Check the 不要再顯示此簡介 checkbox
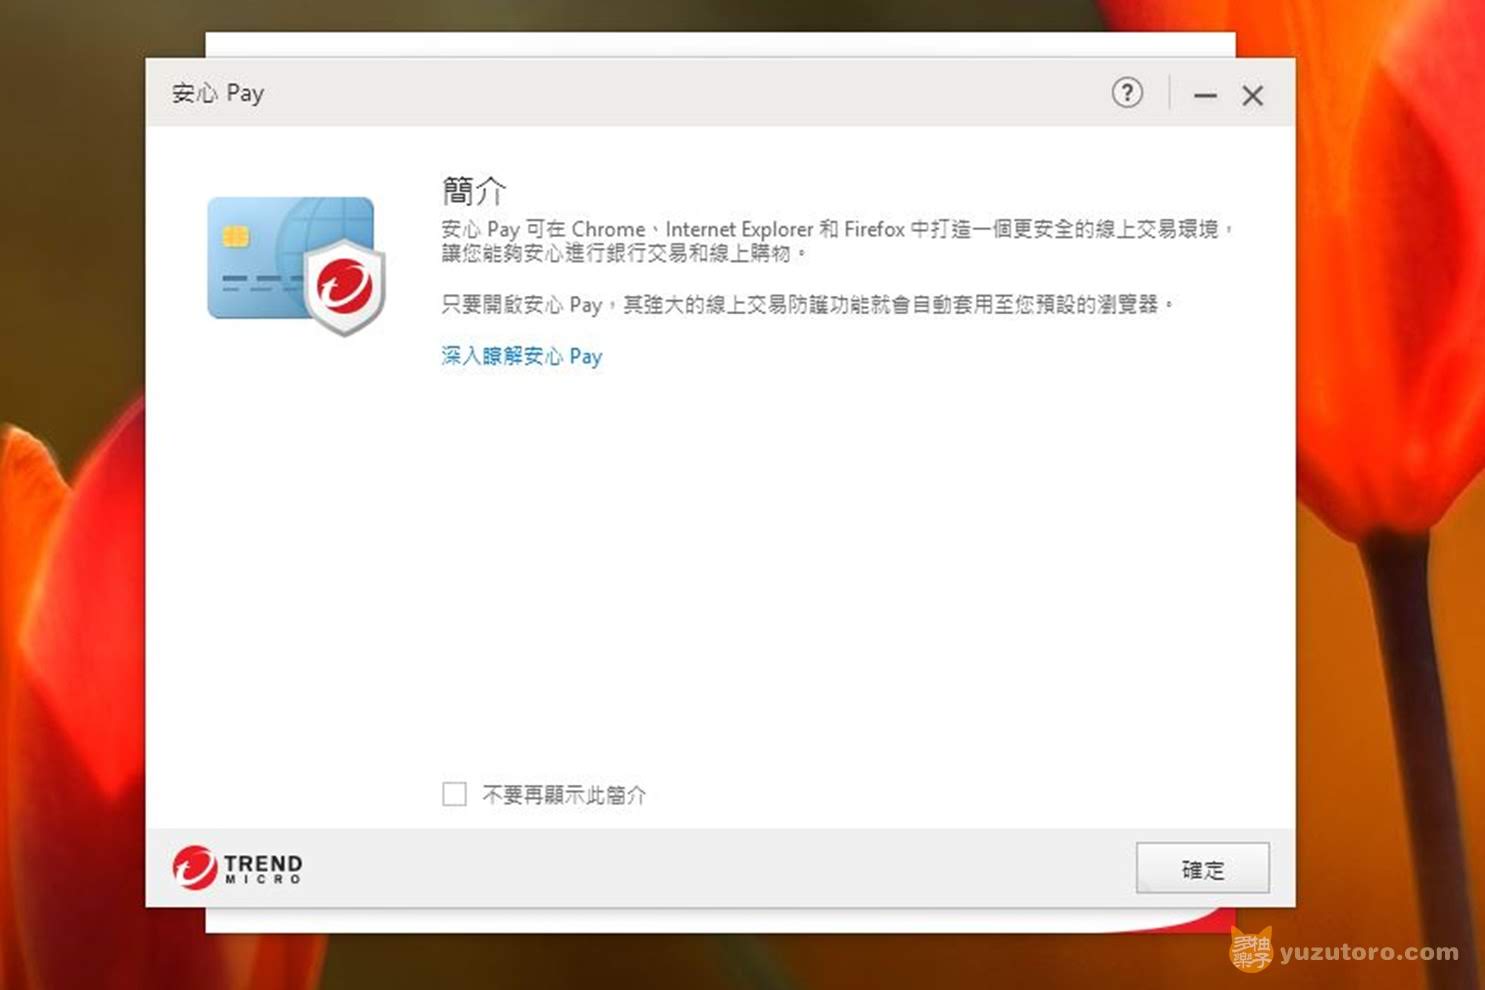The image size is (1485, 990). 454,794
